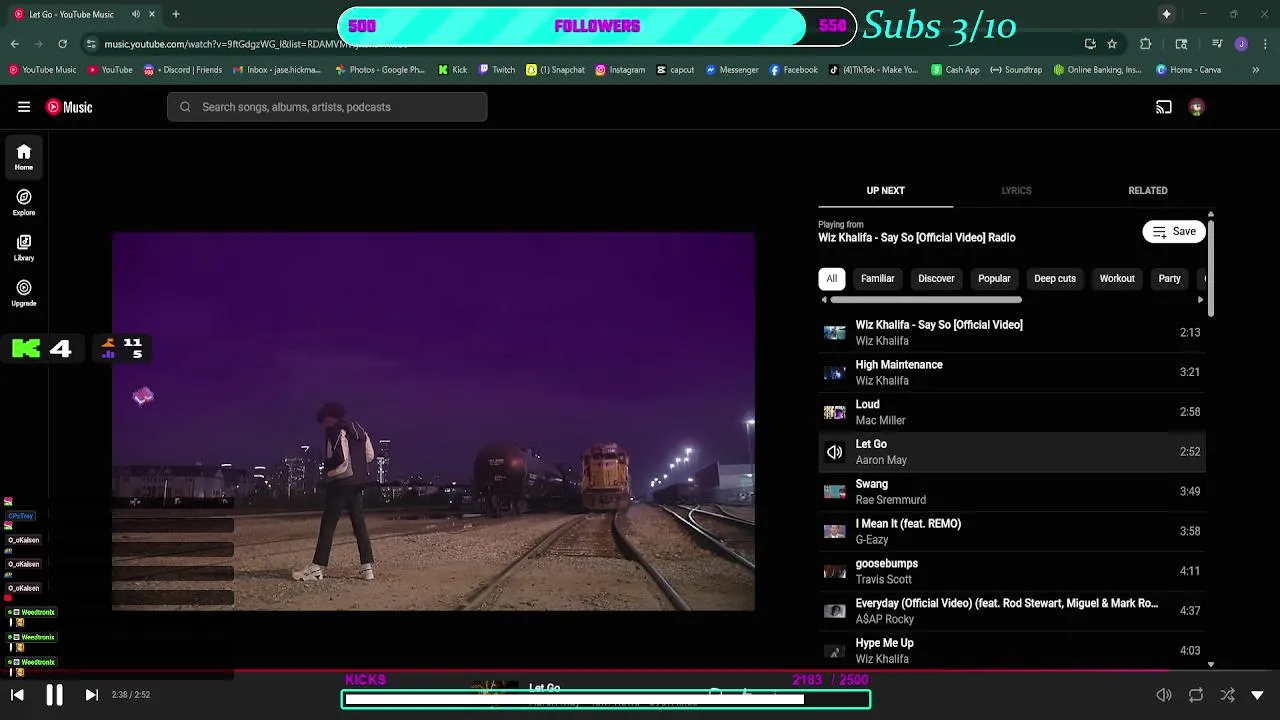
Task: Play High Maintenance from the queue
Action: [1012, 372]
